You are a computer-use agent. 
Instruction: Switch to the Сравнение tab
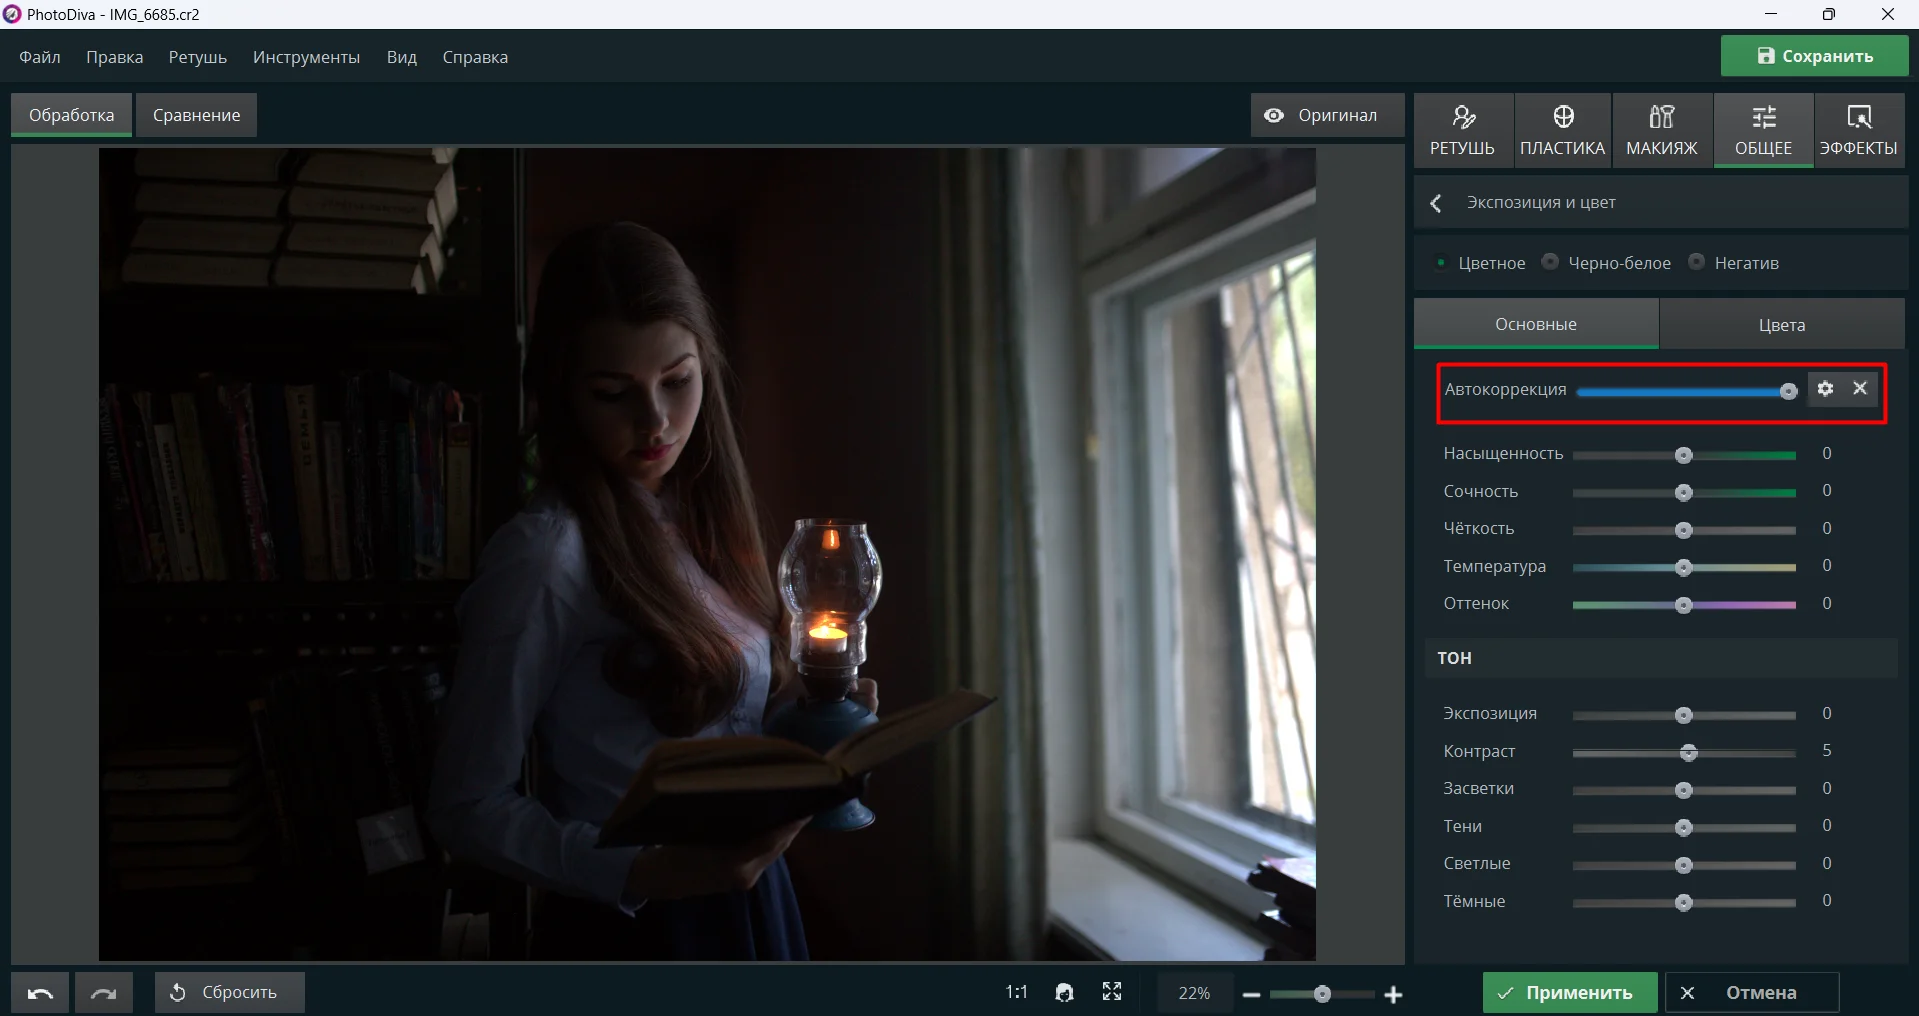click(196, 115)
